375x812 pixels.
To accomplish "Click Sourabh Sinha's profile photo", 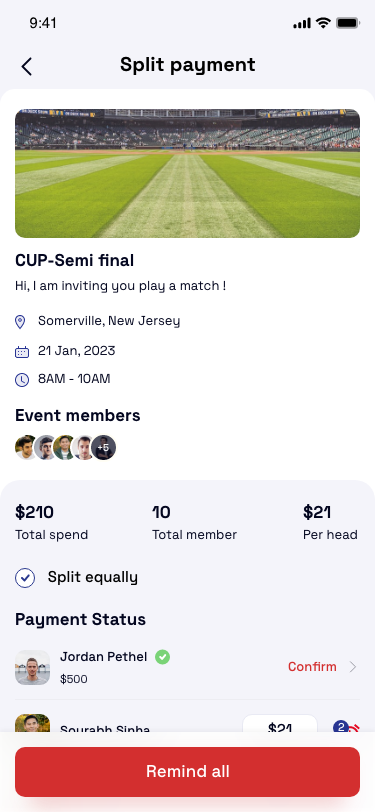I will tap(33, 723).
